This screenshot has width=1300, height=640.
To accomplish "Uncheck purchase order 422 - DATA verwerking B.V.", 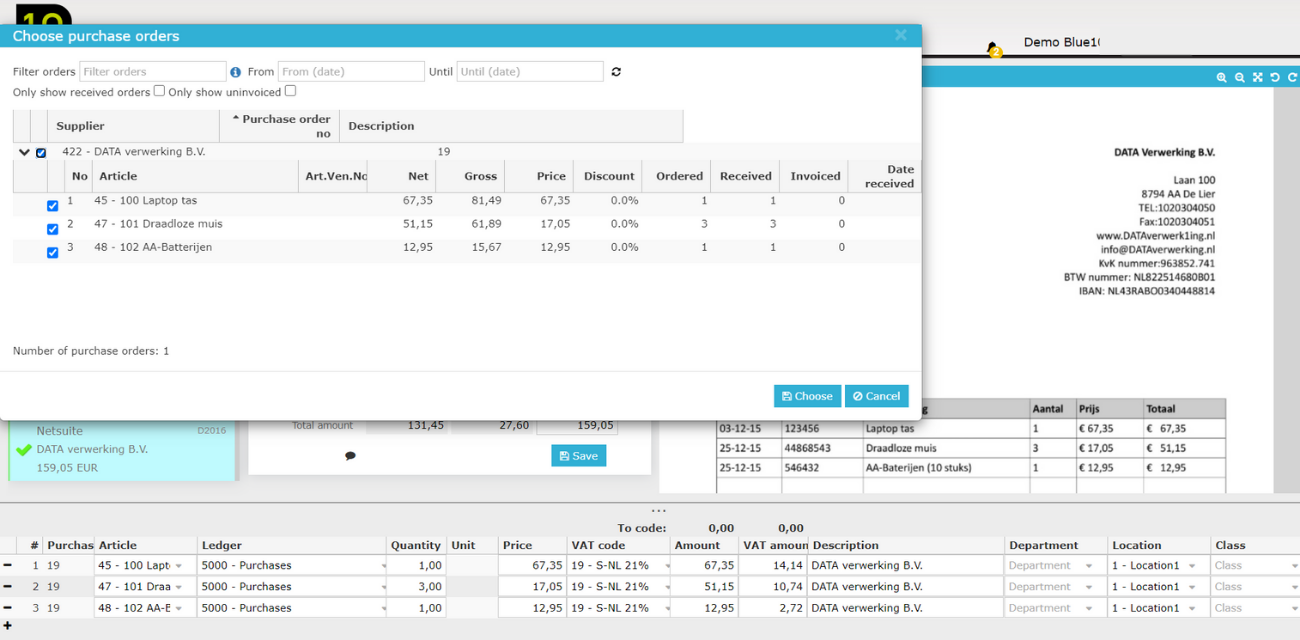I will [x=41, y=153].
